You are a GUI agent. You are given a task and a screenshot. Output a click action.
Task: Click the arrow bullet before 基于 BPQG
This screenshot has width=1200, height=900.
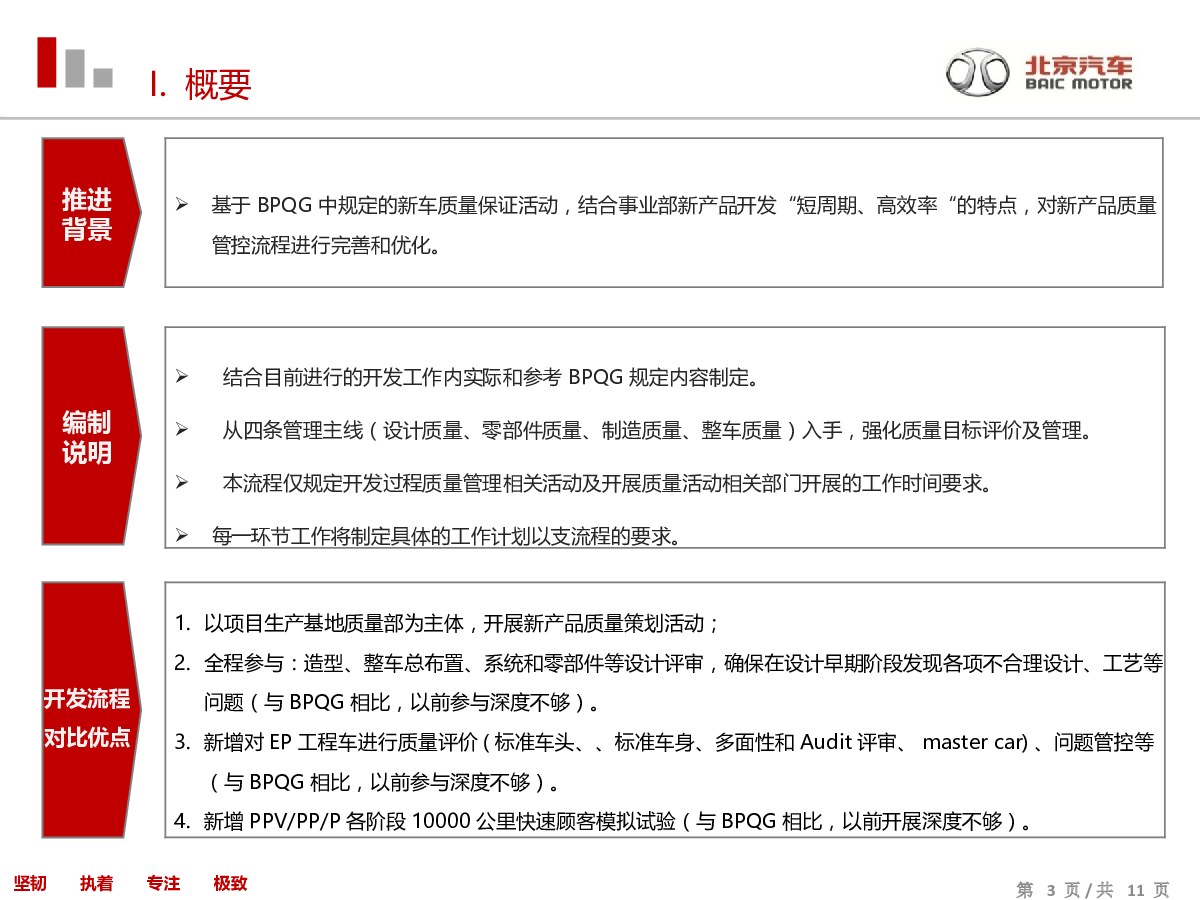click(182, 205)
